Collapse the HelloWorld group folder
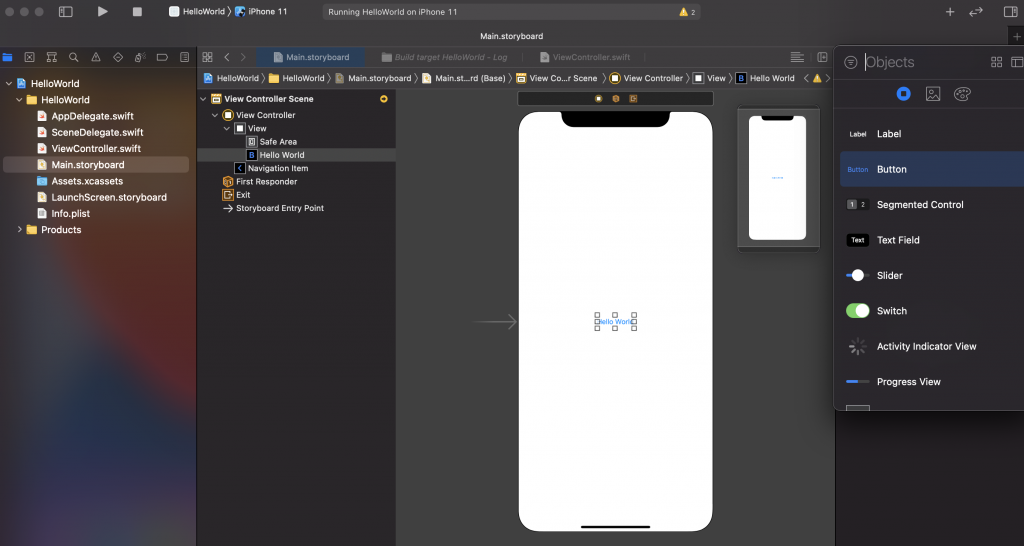The width and height of the screenshot is (1024, 546). coord(20,100)
